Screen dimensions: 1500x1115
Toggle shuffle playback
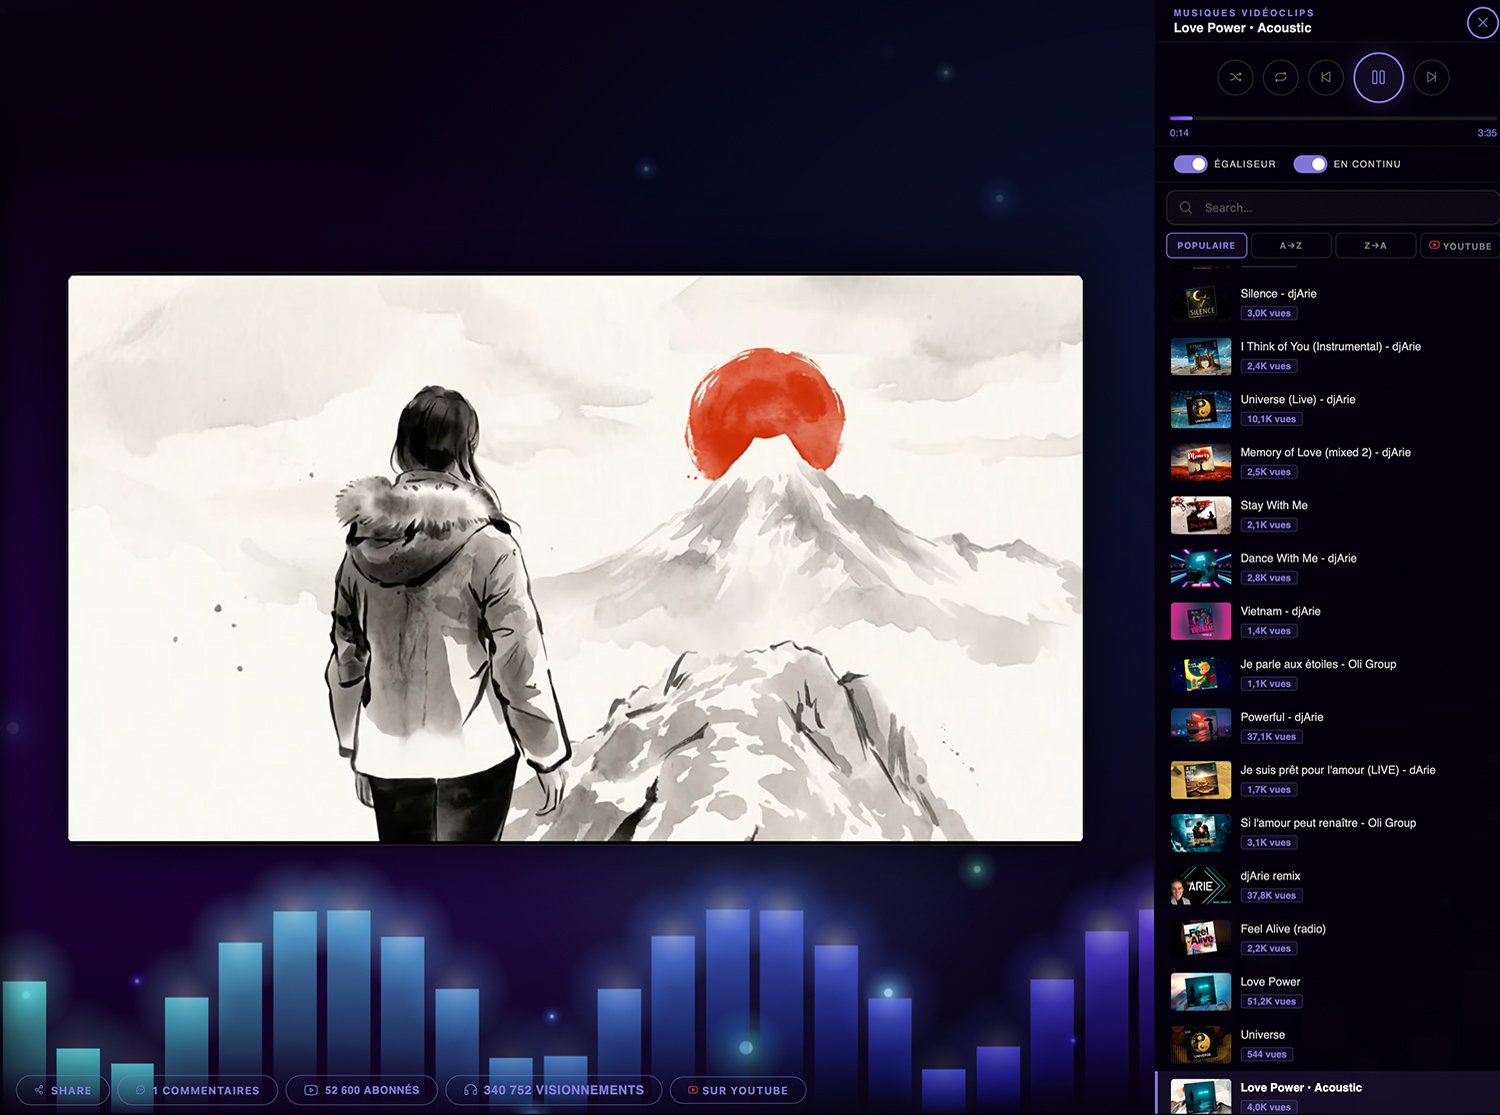(x=1236, y=77)
